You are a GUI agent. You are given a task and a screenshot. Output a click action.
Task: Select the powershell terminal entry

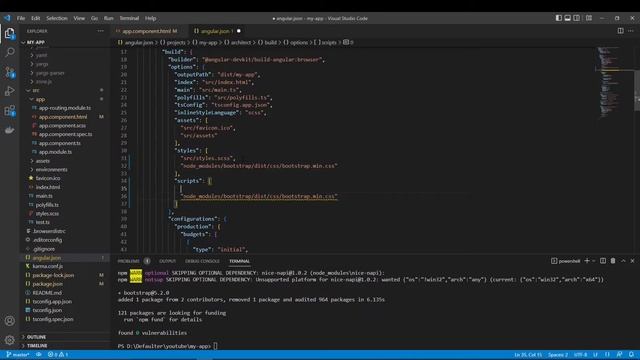[565, 261]
